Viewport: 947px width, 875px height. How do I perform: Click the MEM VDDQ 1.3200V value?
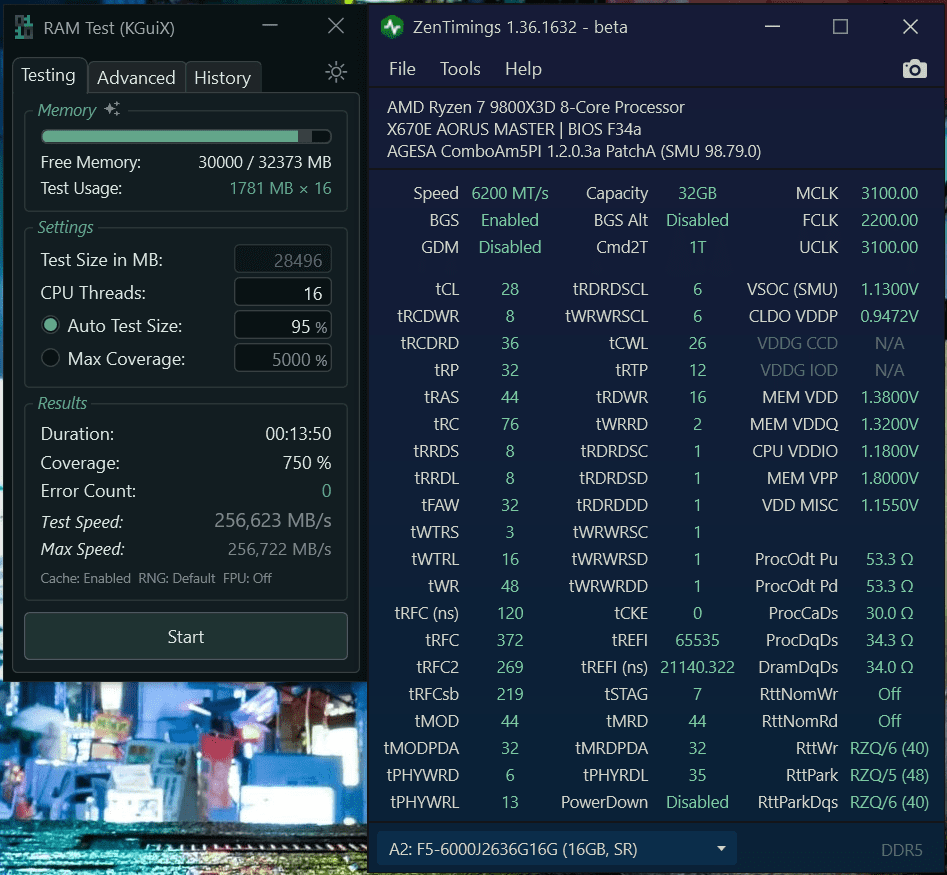[889, 424]
